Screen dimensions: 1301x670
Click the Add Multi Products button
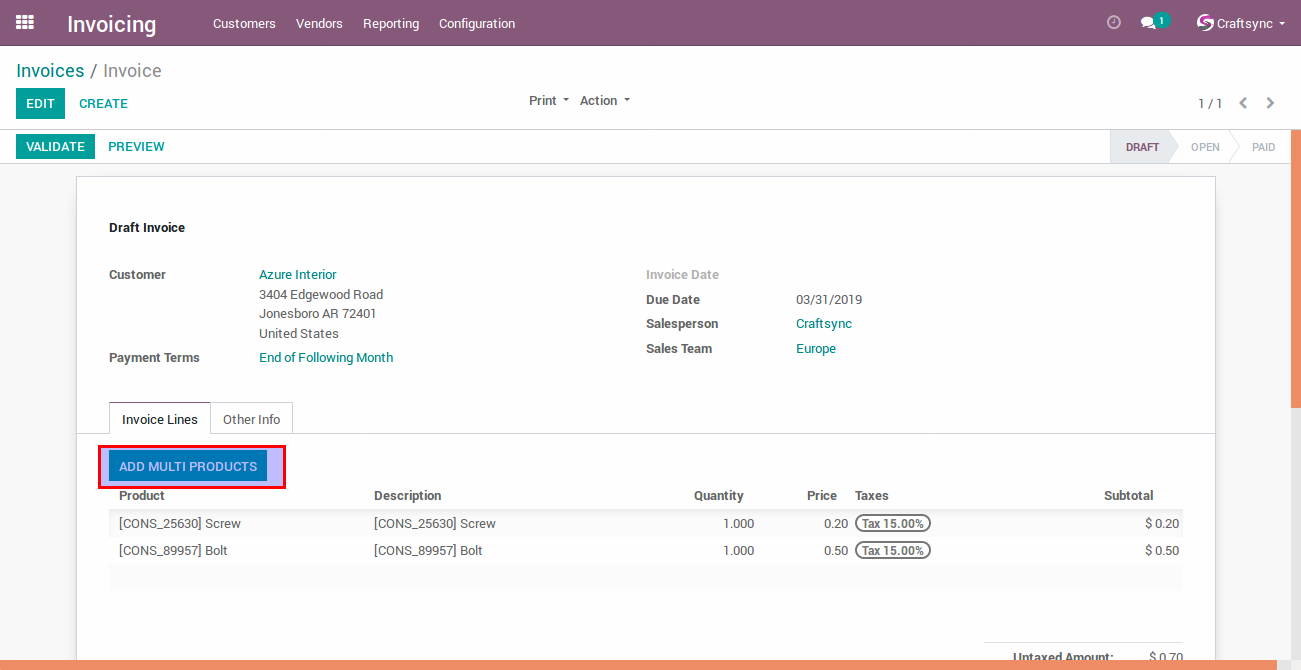(x=188, y=467)
